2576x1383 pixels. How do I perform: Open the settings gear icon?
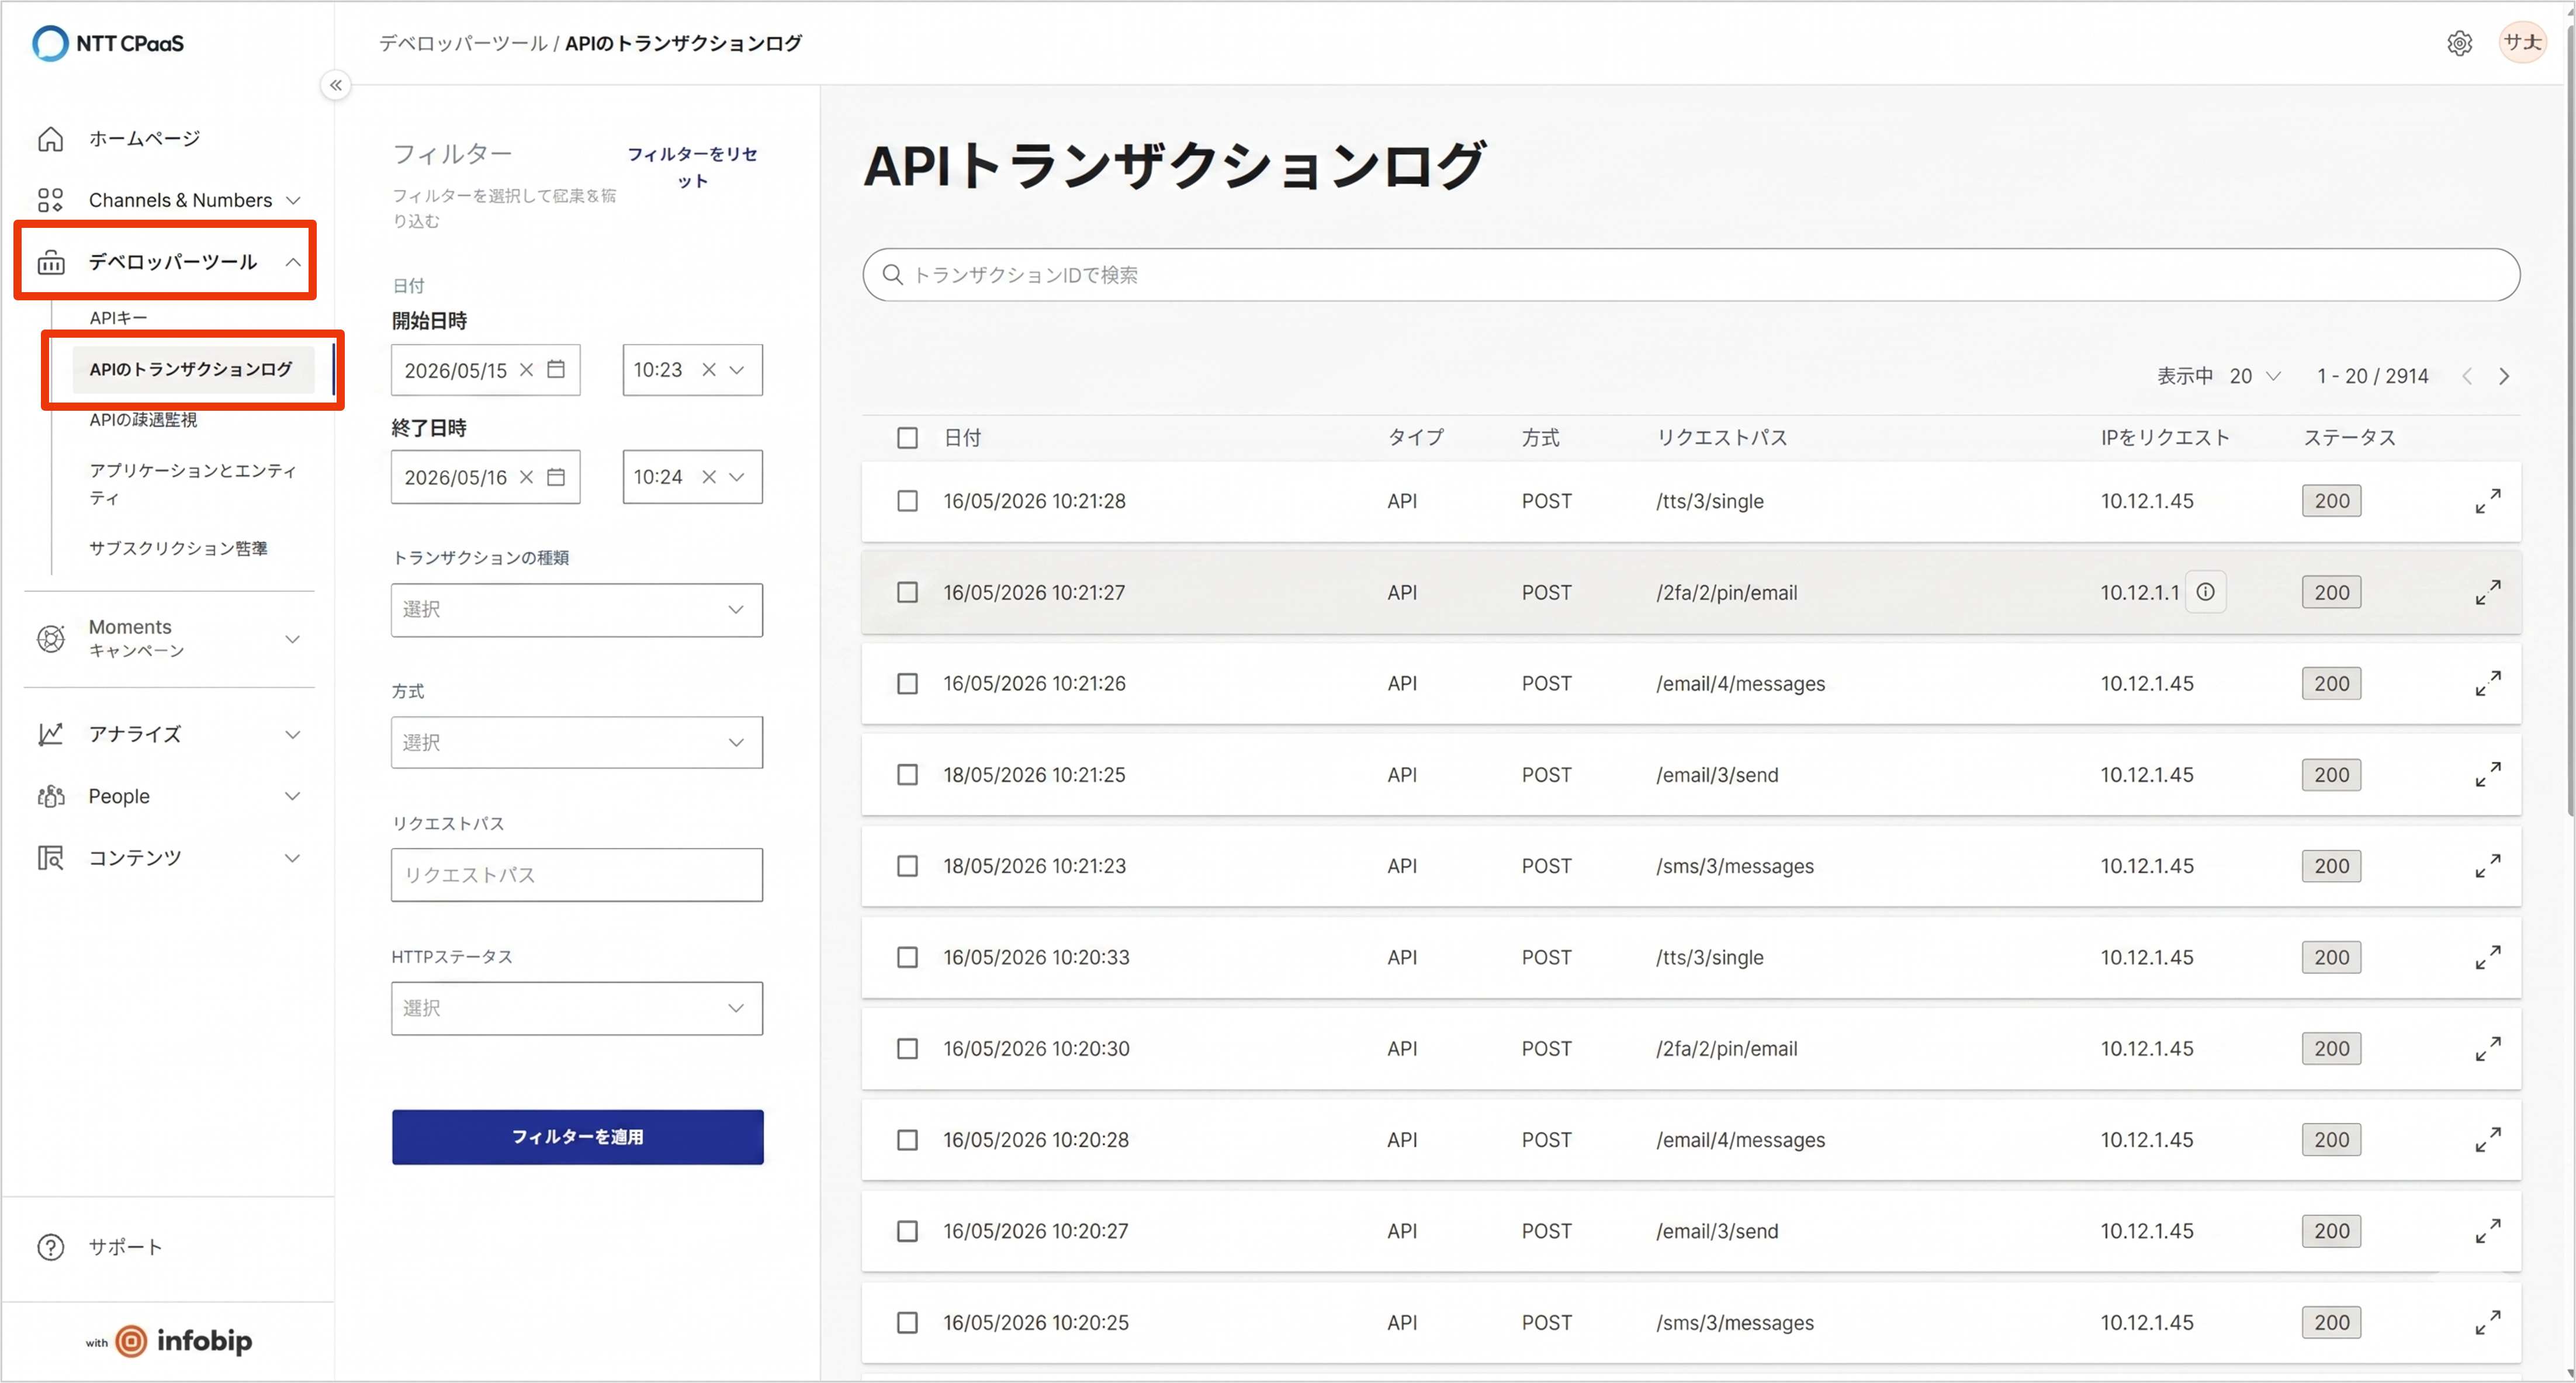(x=2459, y=43)
